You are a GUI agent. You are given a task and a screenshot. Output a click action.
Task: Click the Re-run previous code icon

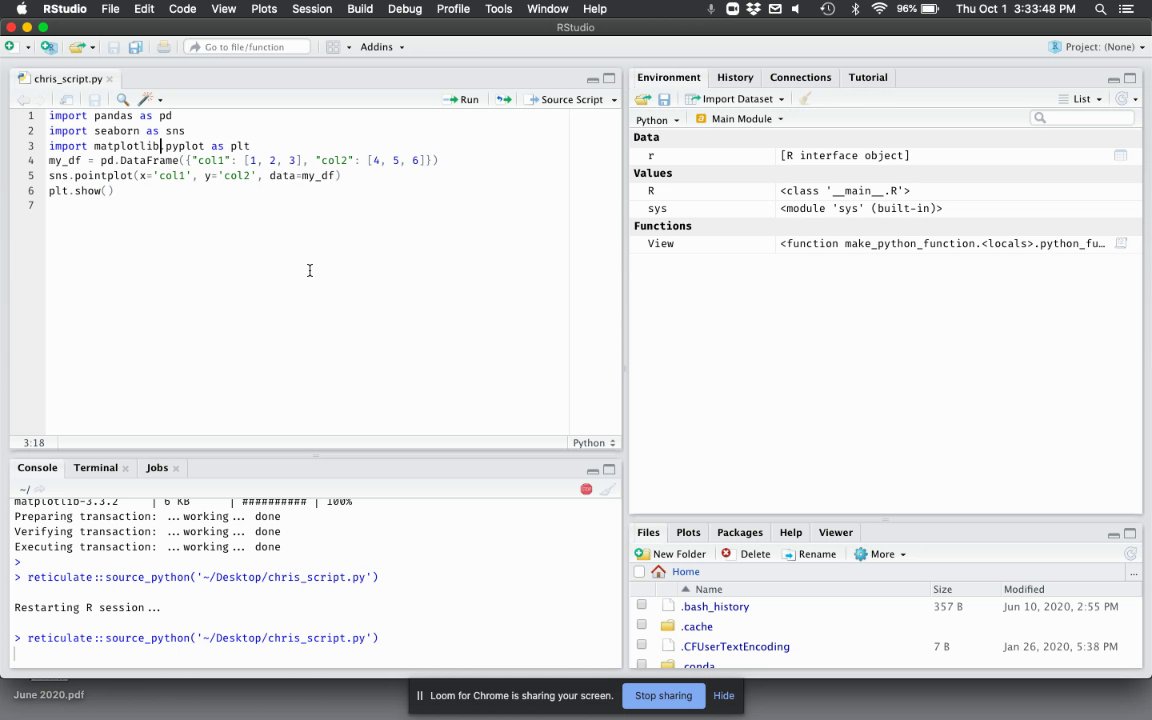tap(503, 99)
